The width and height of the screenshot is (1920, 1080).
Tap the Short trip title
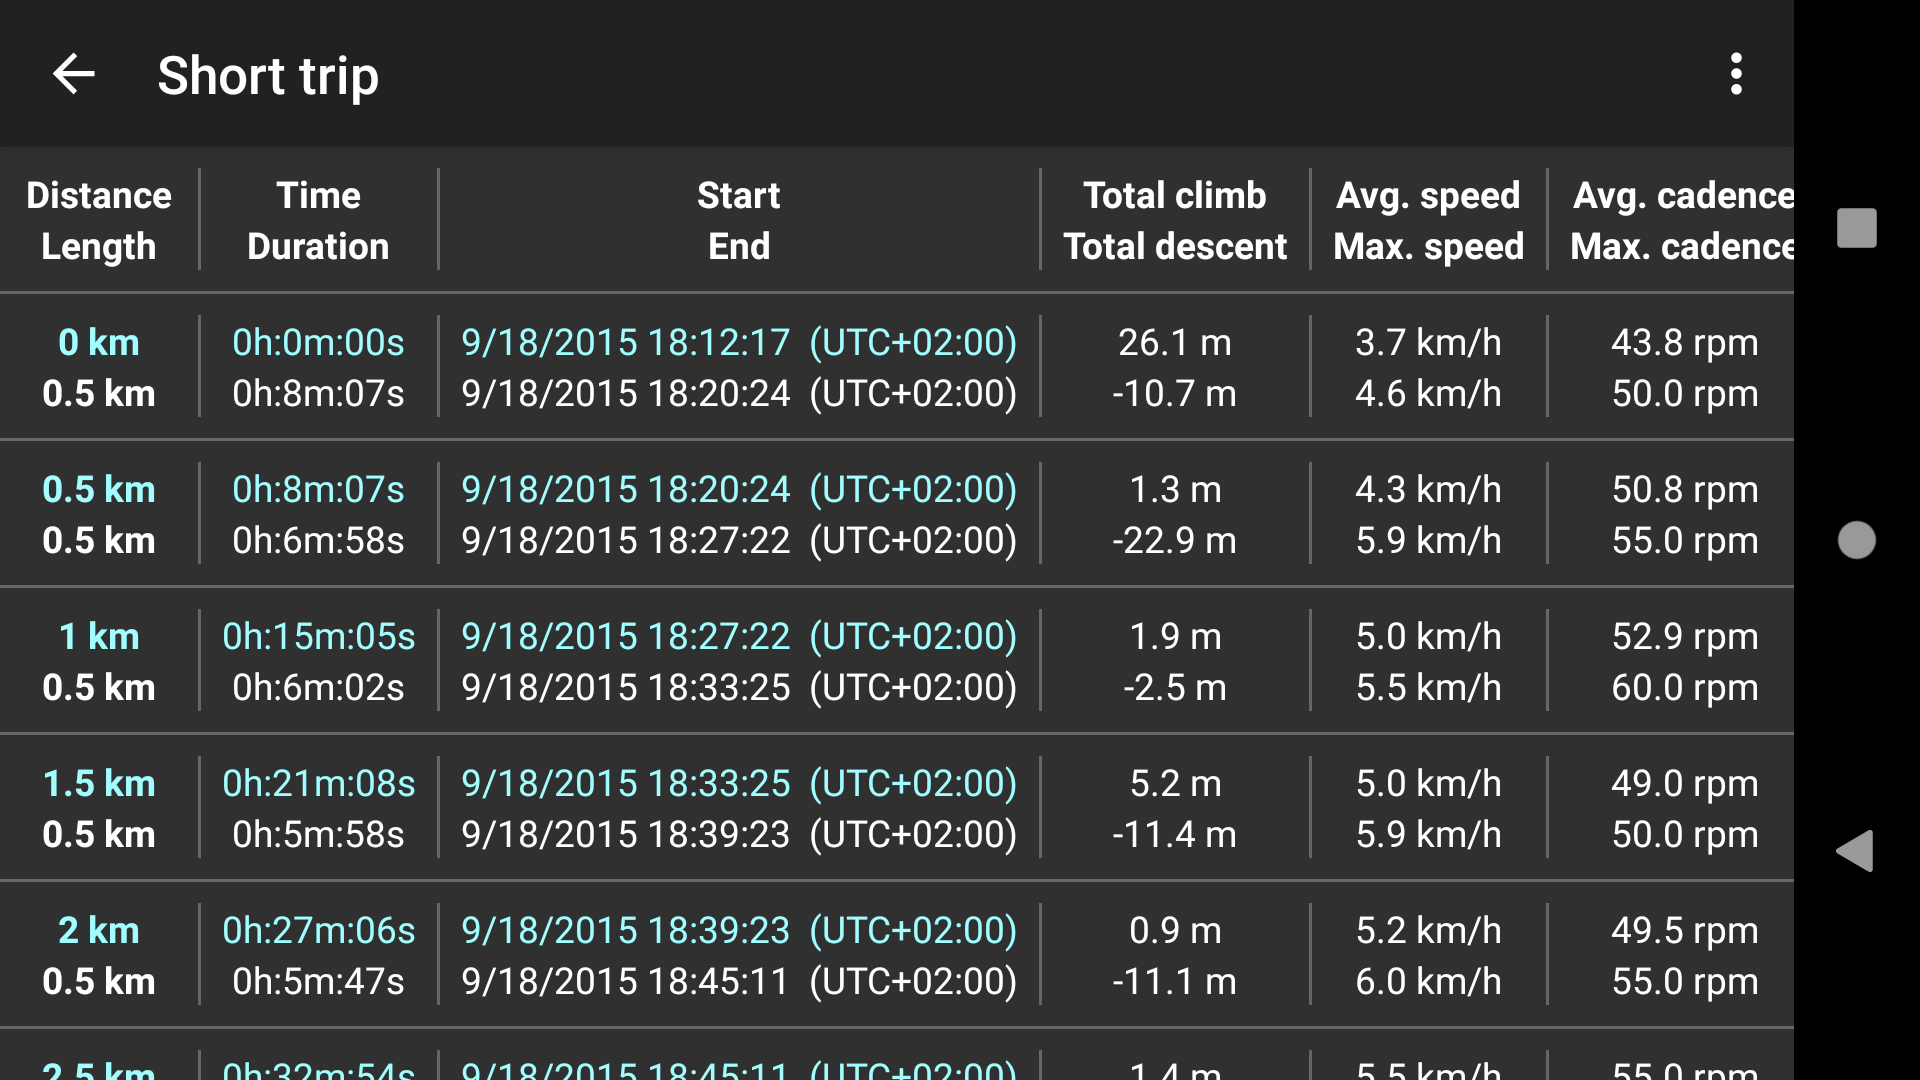click(x=268, y=76)
